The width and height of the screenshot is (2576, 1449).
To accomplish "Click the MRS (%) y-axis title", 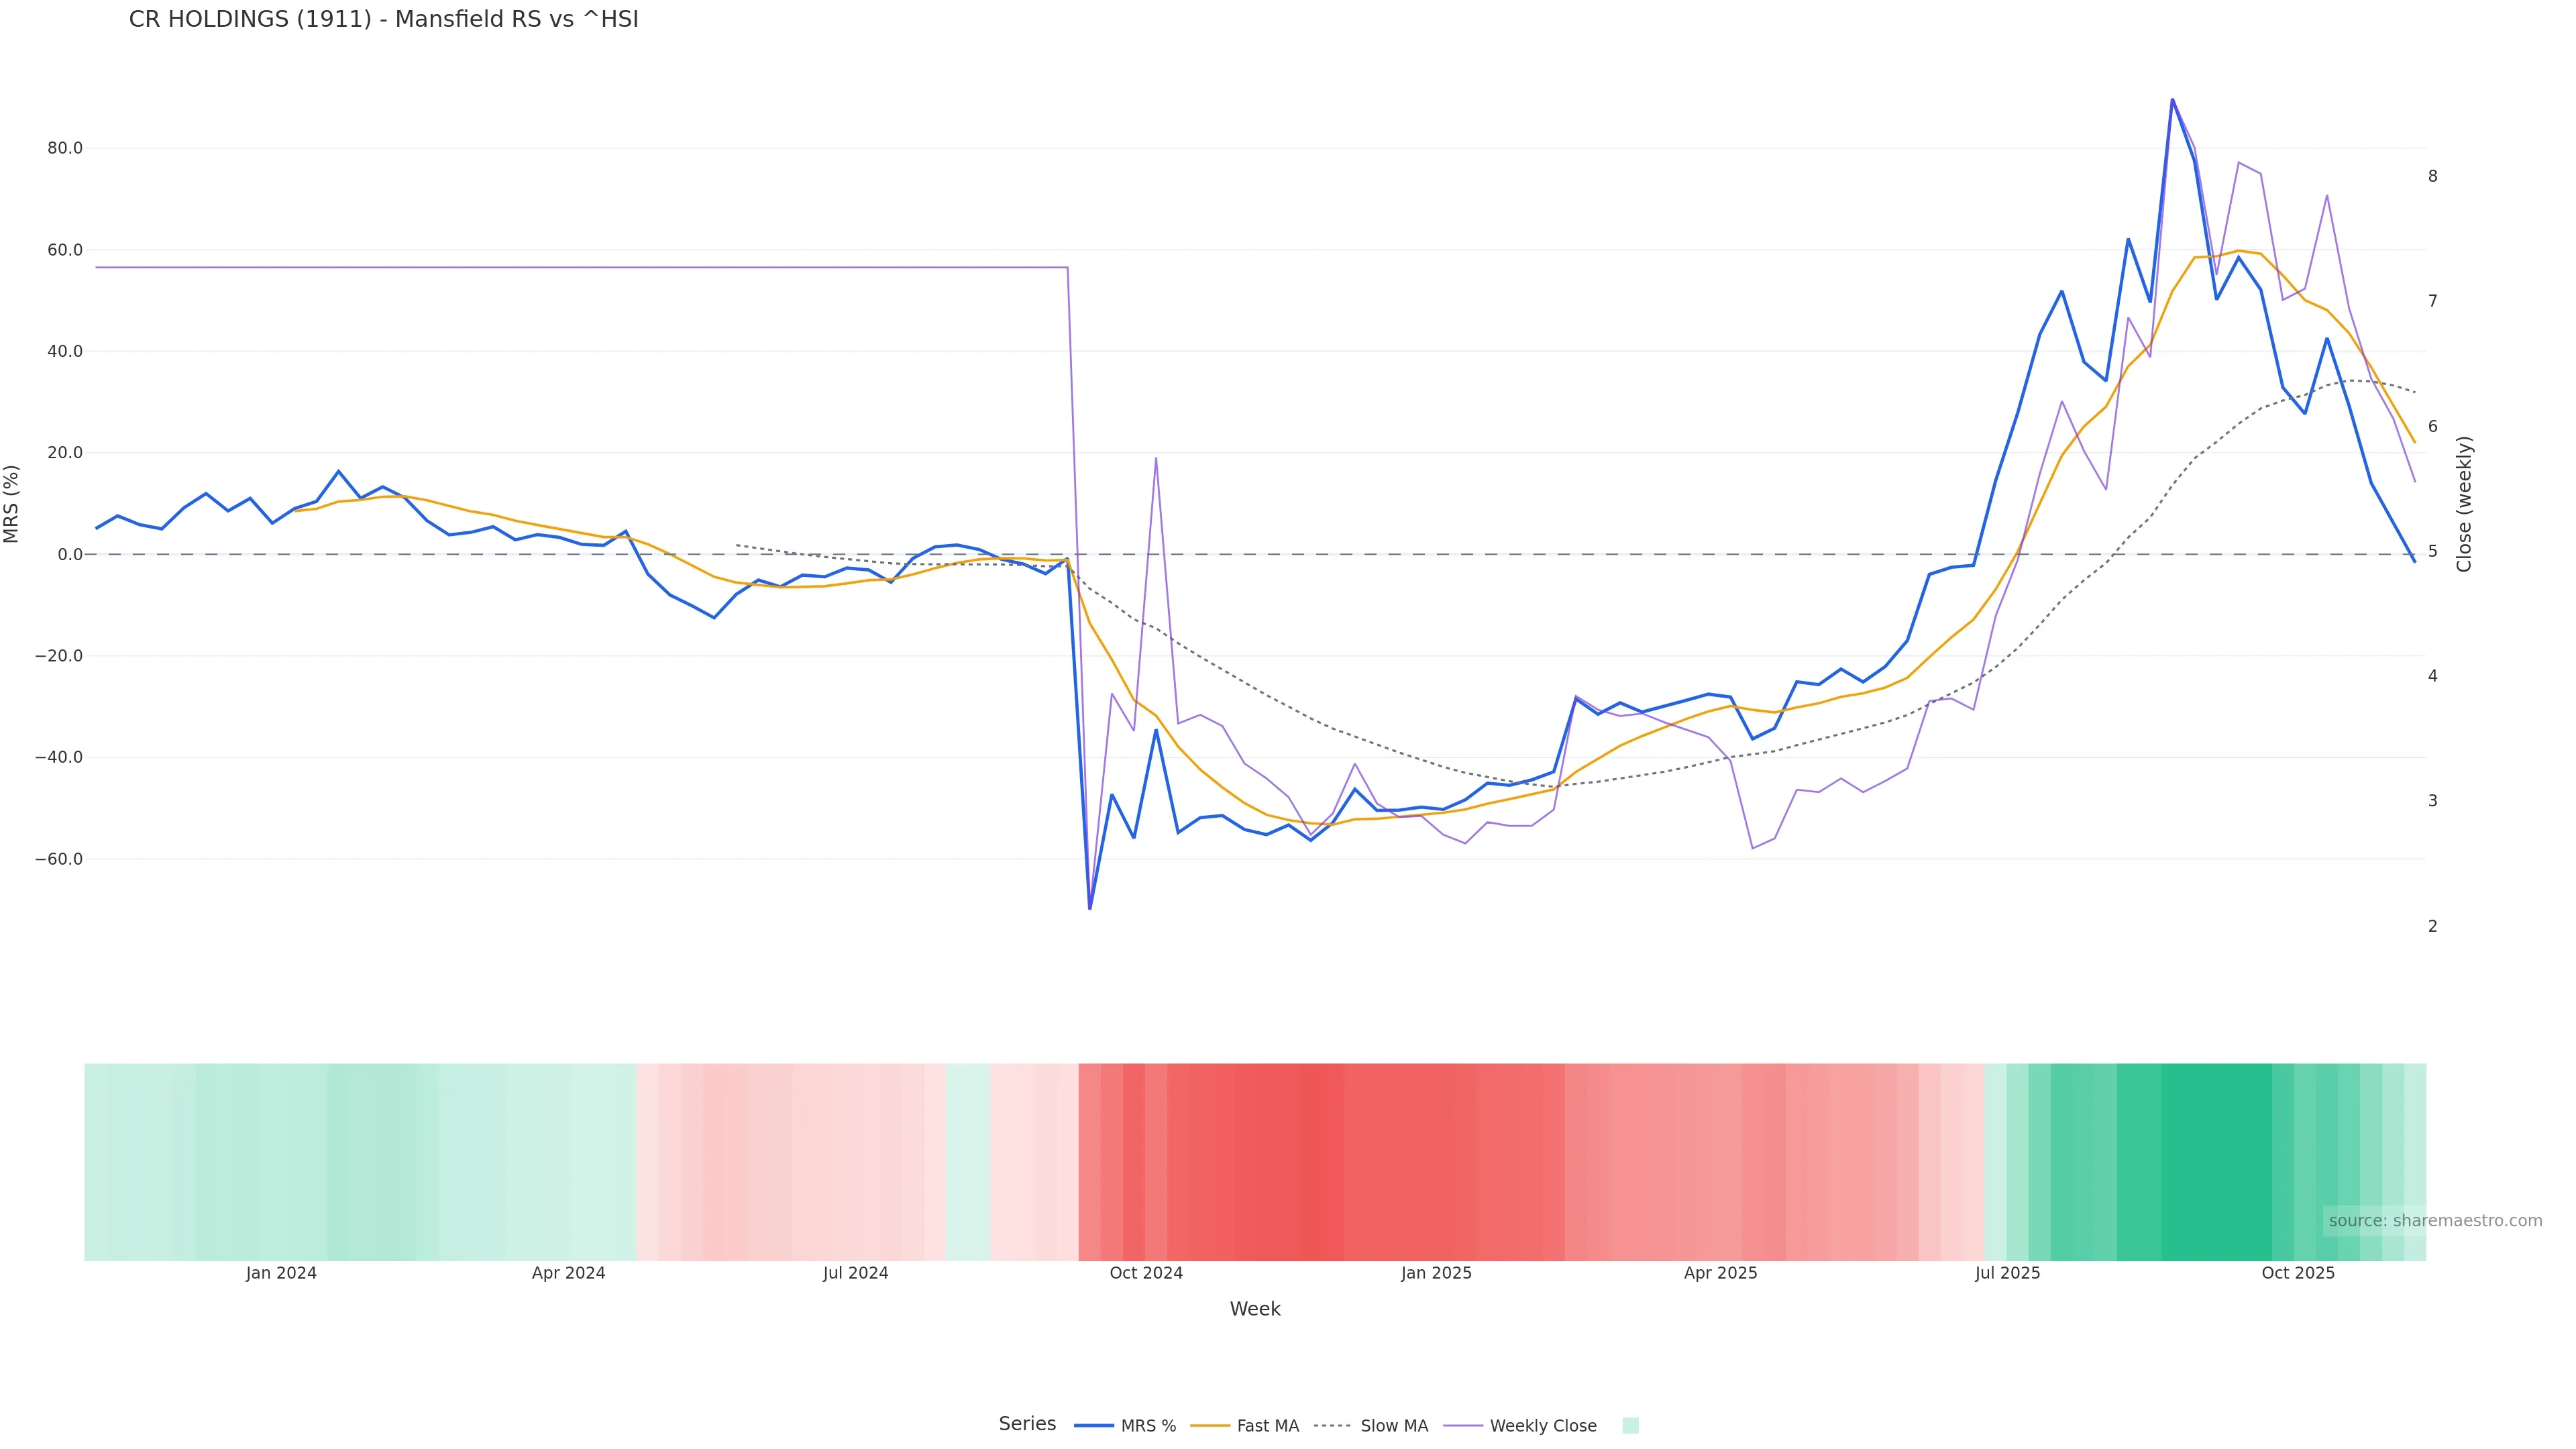I will pos(12,504).
